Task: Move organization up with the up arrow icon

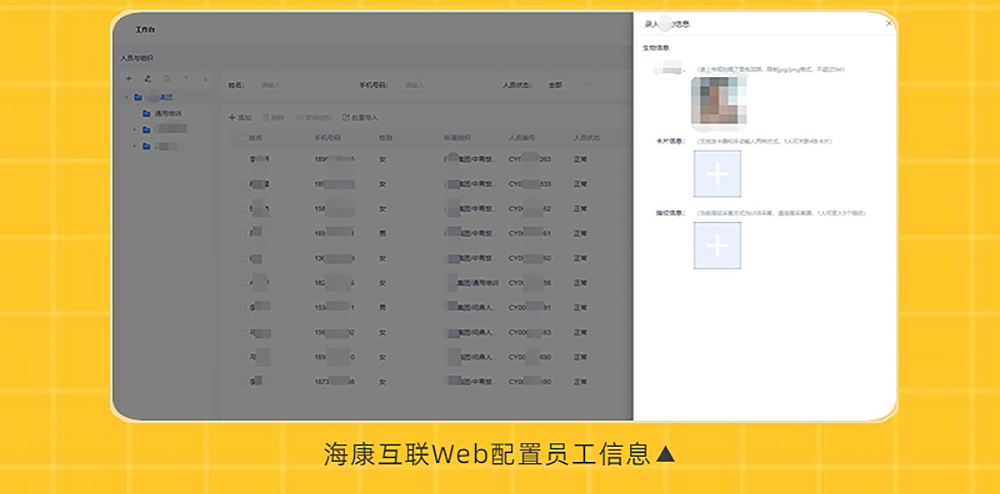Action: click(186, 78)
